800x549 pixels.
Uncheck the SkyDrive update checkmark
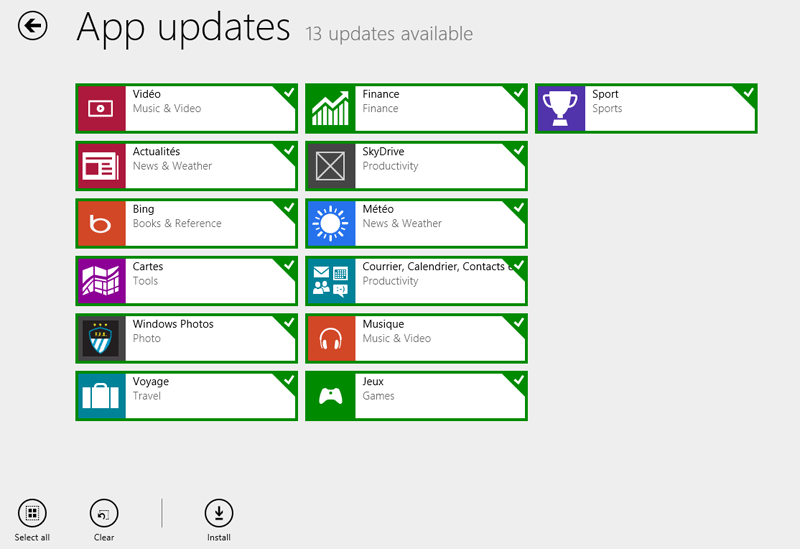tap(518, 150)
